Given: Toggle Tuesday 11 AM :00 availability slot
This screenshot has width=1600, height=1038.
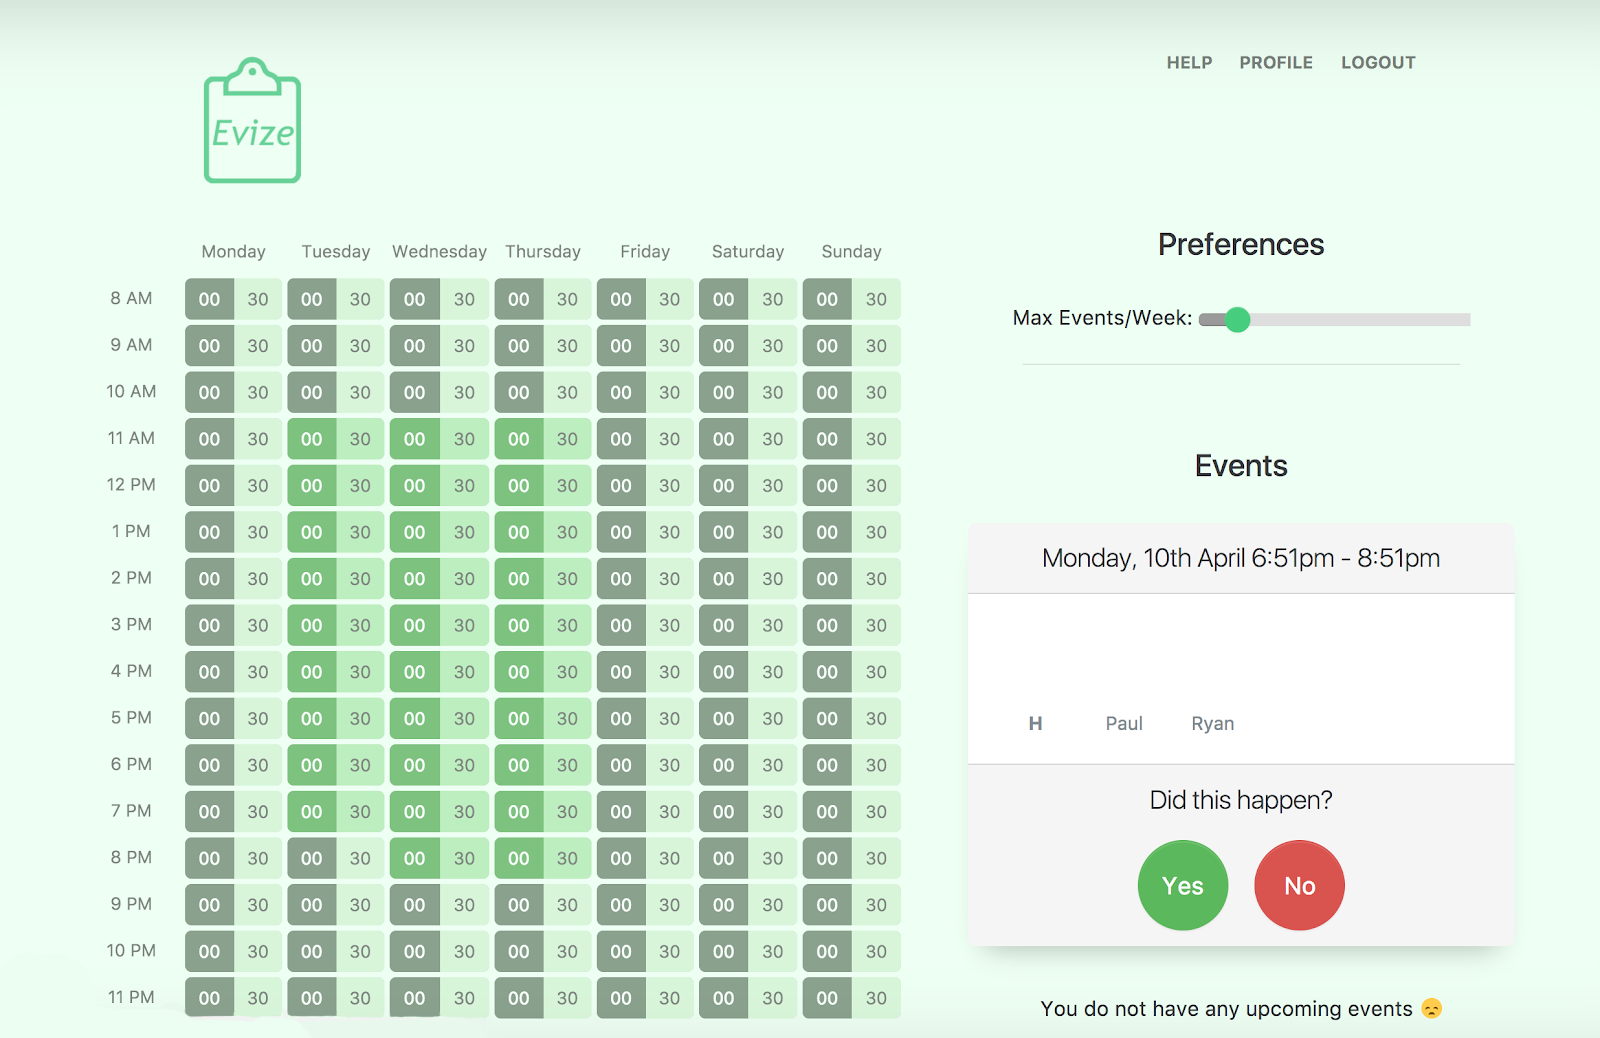Looking at the screenshot, I should point(312,439).
